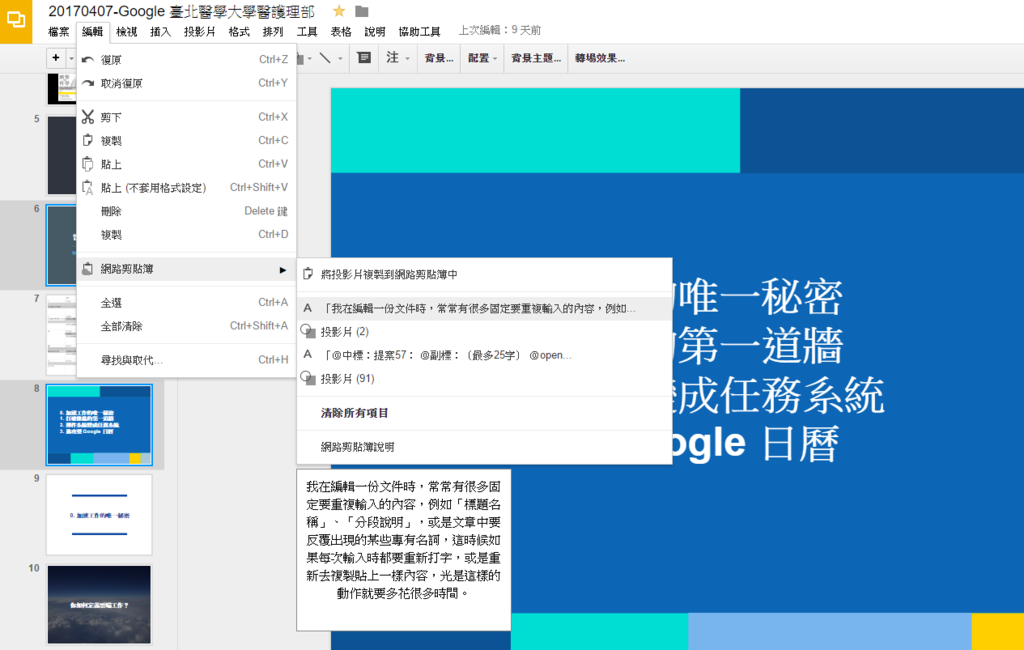Image resolution: width=1024 pixels, height=650 pixels.
Task: Click the add new slide plus button
Action: (56, 58)
